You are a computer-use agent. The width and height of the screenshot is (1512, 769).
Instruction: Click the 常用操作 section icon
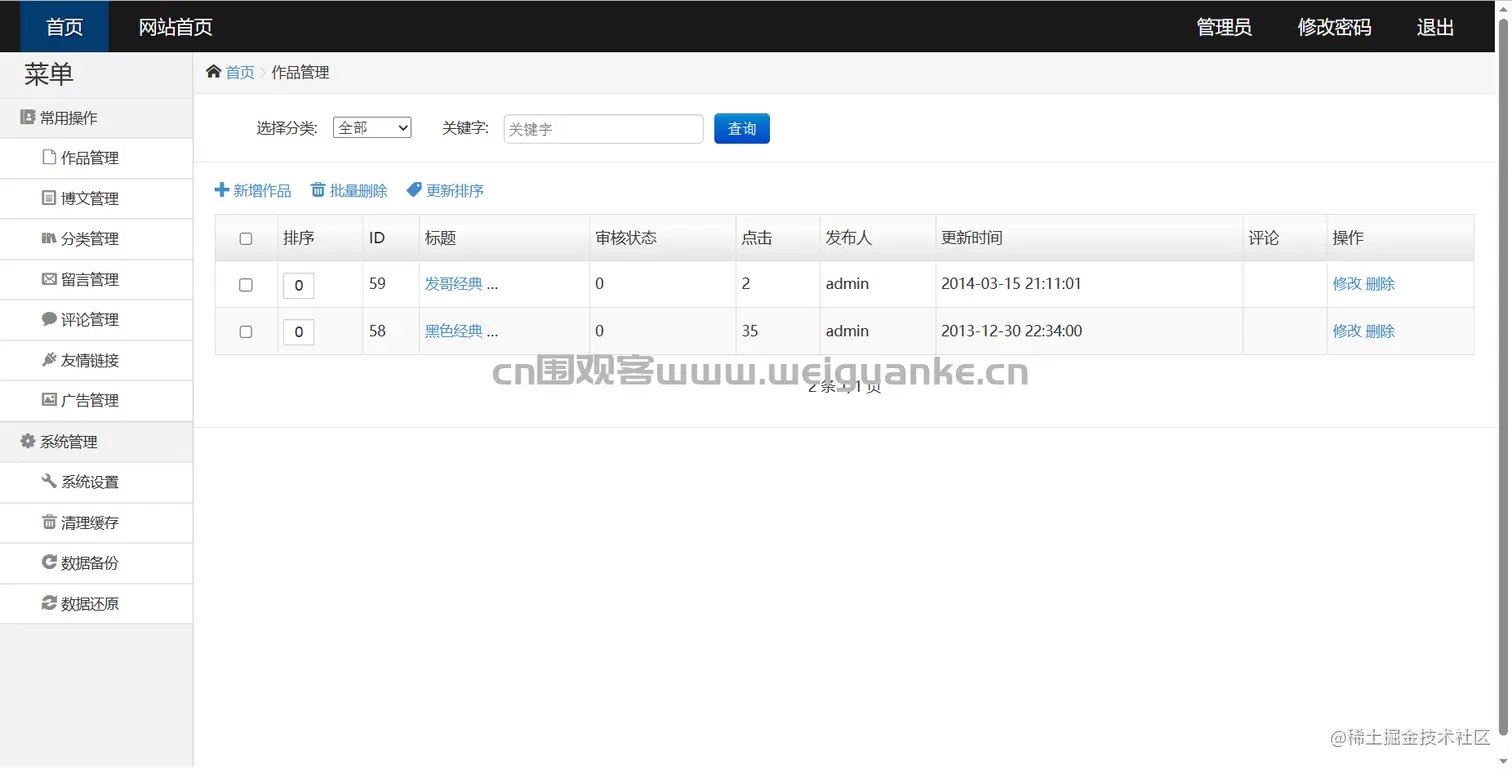point(28,117)
